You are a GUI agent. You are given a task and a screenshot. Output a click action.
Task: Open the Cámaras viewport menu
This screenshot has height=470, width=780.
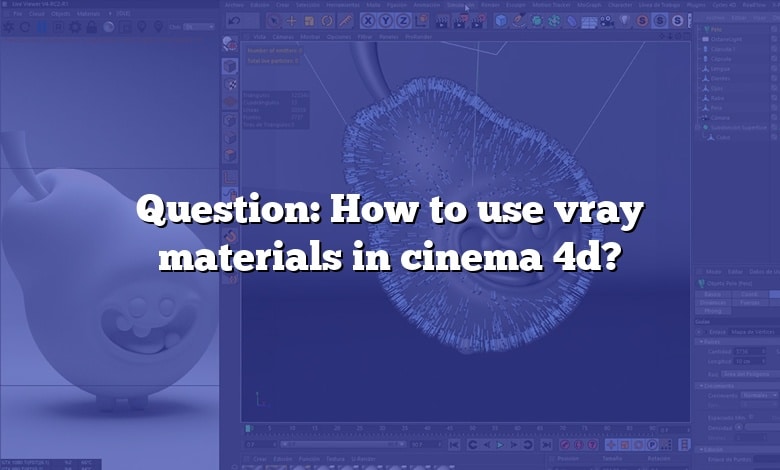click(283, 37)
